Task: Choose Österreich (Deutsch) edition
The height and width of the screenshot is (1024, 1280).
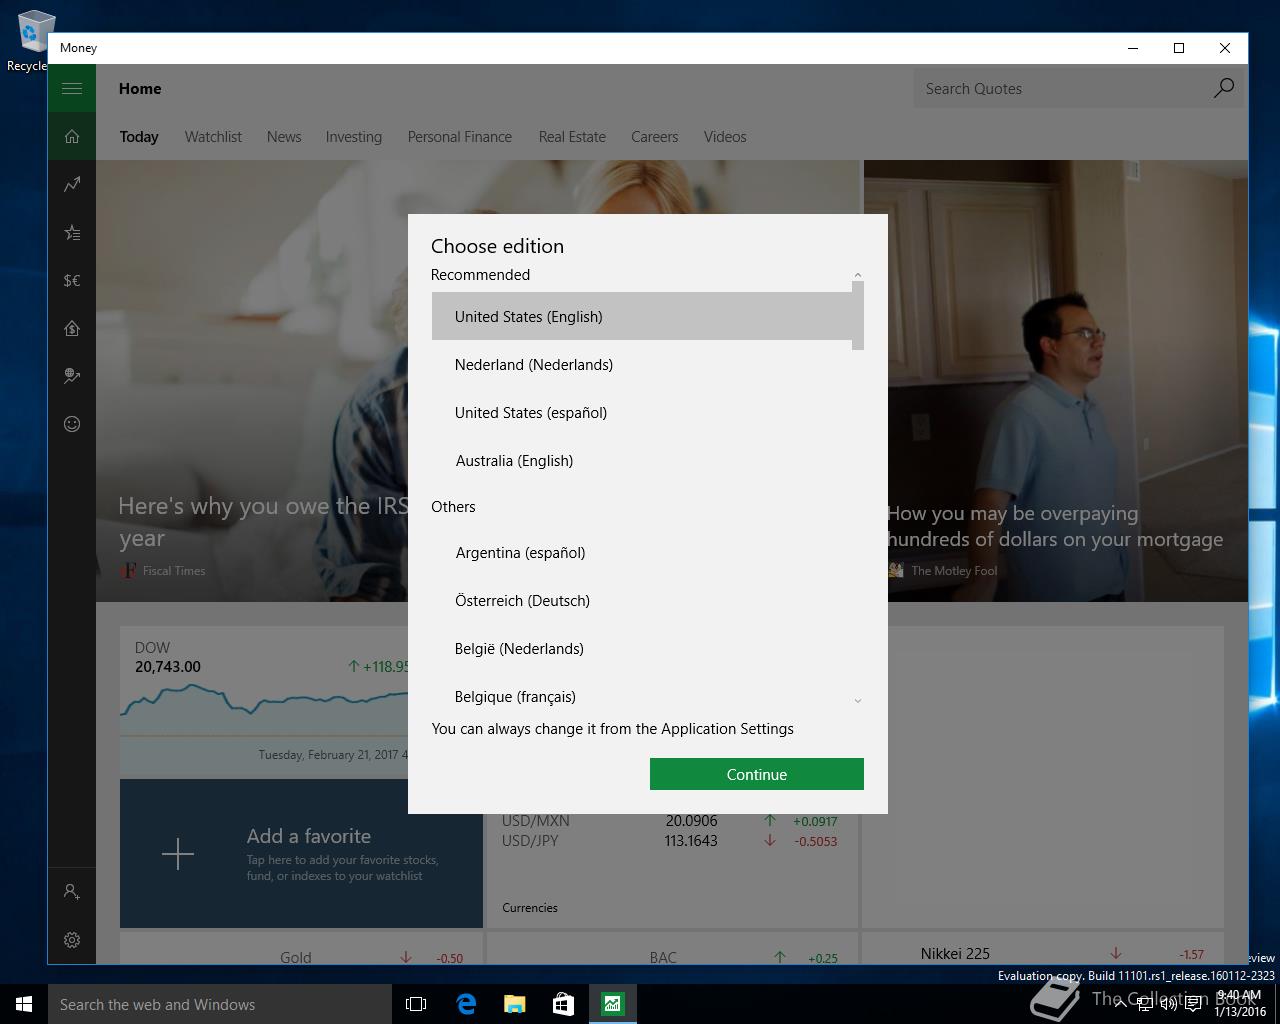Action: pyautogui.click(x=641, y=600)
